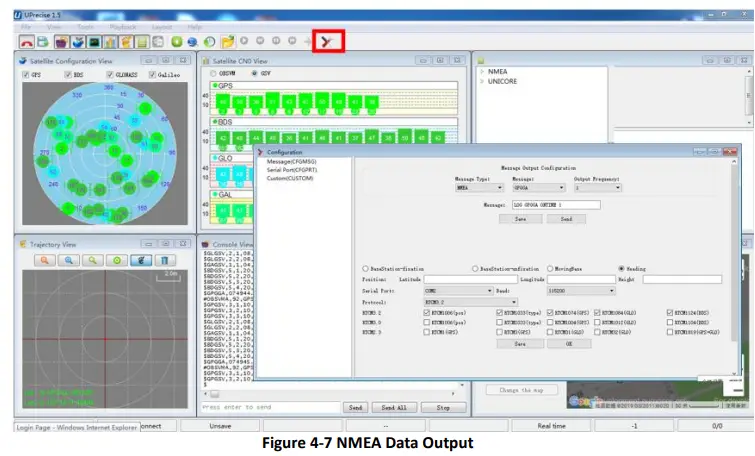The height and width of the screenshot is (456, 755).
Task: Select the OBSVM radio button
Action: pos(213,74)
